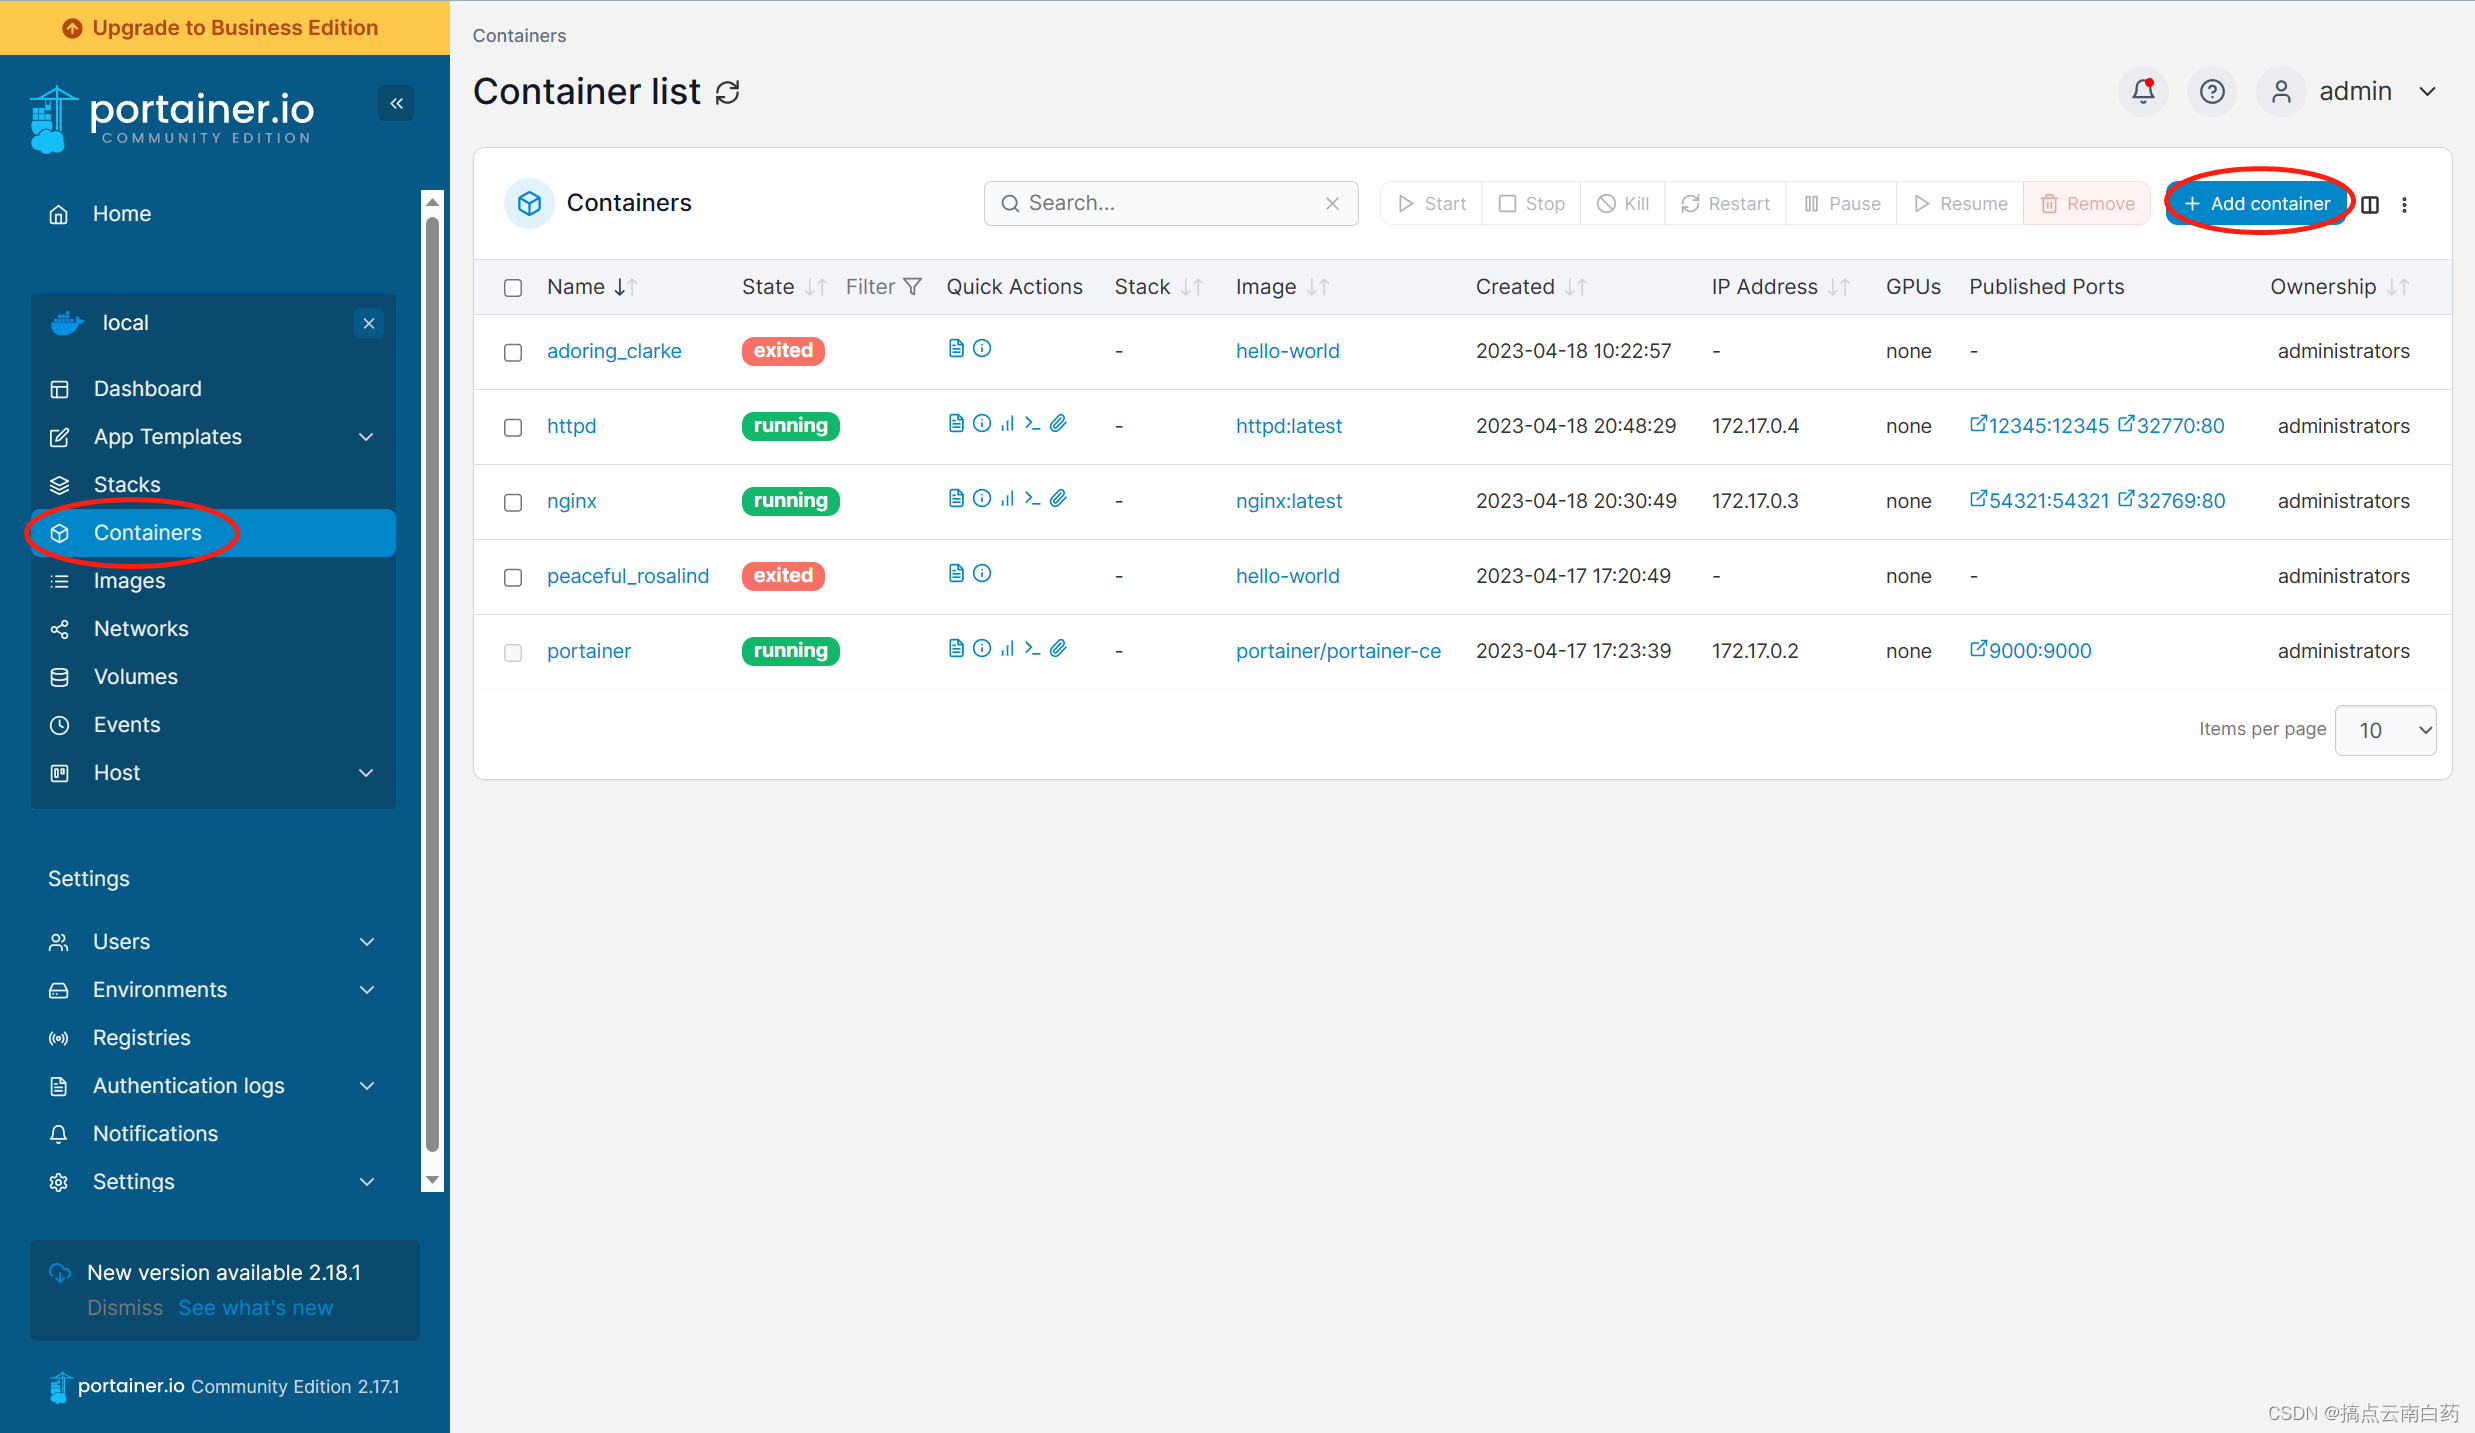Clear the search field with X icon
The height and width of the screenshot is (1433, 2475).
1332,204
